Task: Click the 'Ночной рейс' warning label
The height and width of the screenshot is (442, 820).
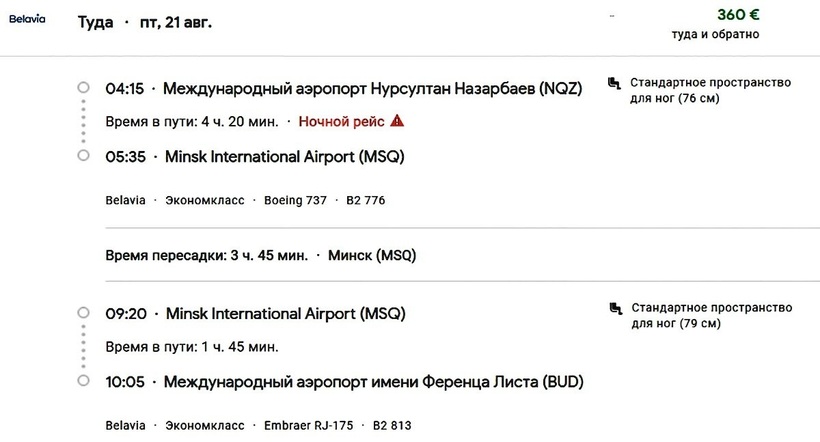Action: (x=341, y=122)
